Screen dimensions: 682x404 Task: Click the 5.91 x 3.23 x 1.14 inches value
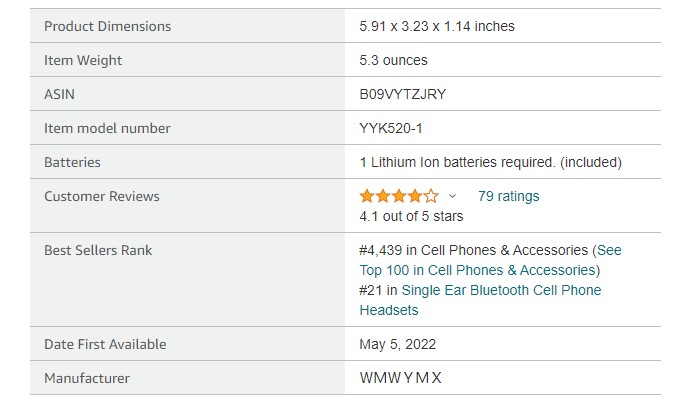437,26
